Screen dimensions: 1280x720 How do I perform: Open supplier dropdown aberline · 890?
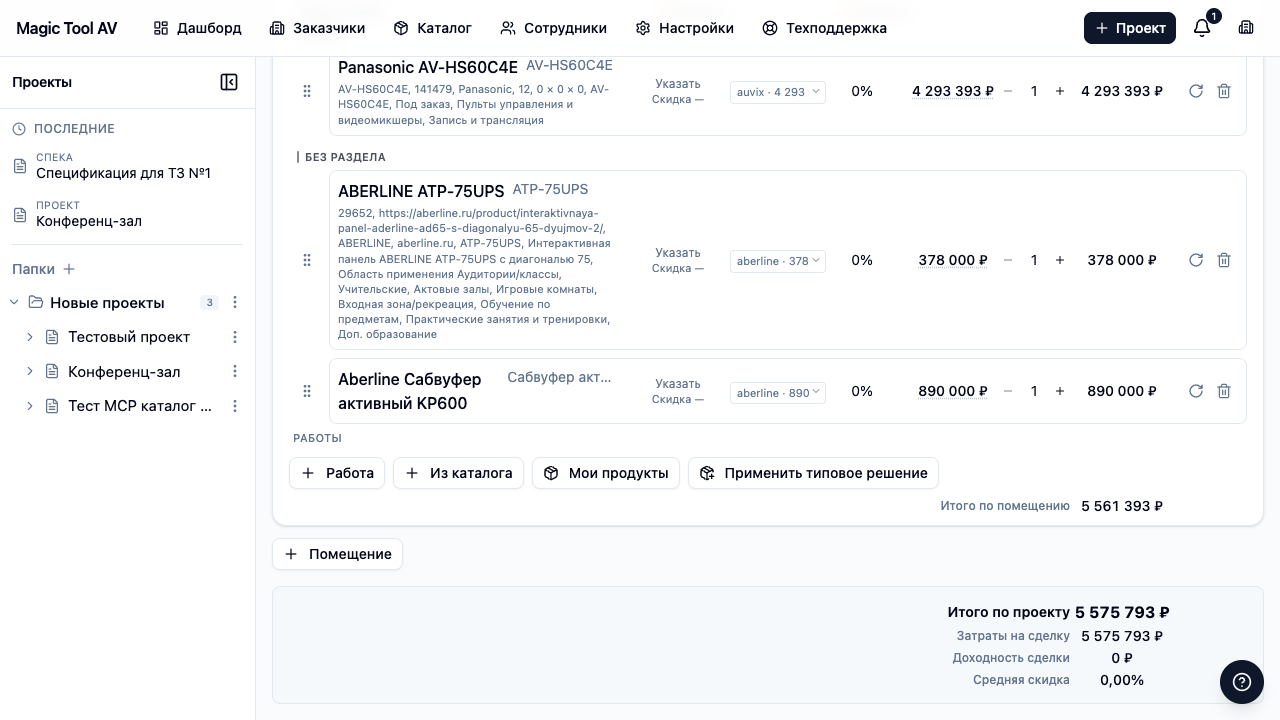click(x=778, y=393)
